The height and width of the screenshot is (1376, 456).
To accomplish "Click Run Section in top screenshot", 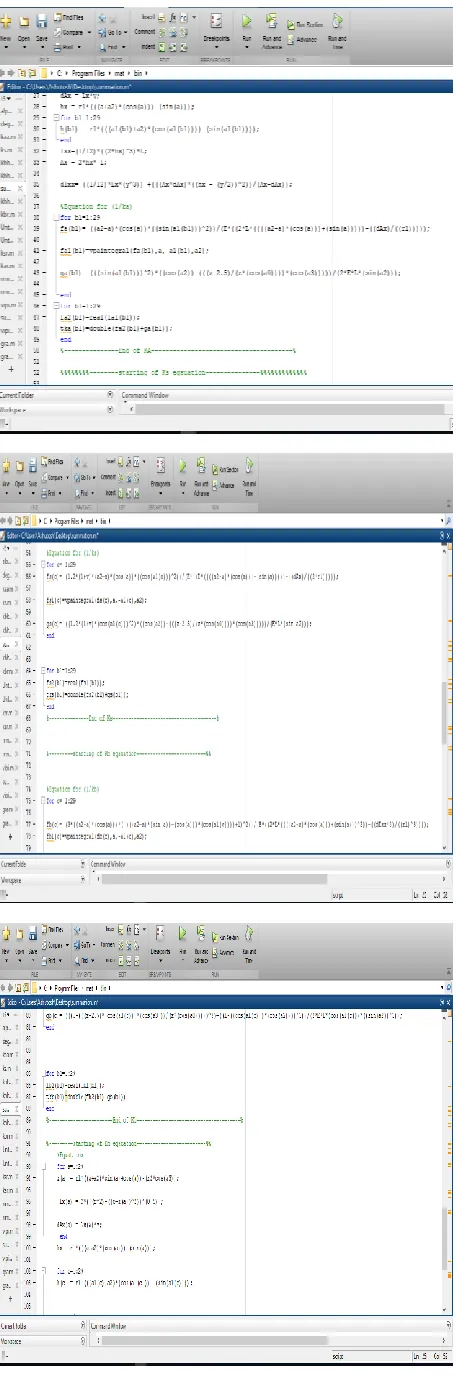I will pyautogui.click(x=304, y=24).
